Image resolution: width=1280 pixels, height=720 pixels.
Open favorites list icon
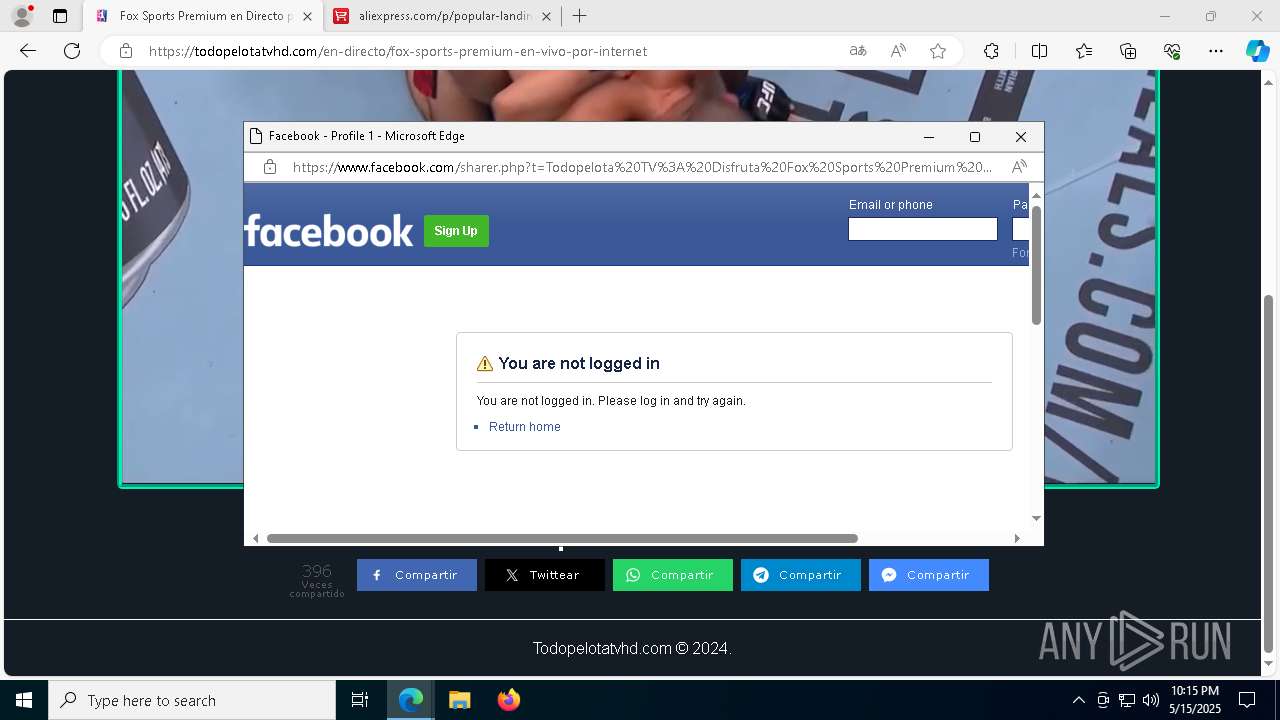pos(1084,51)
